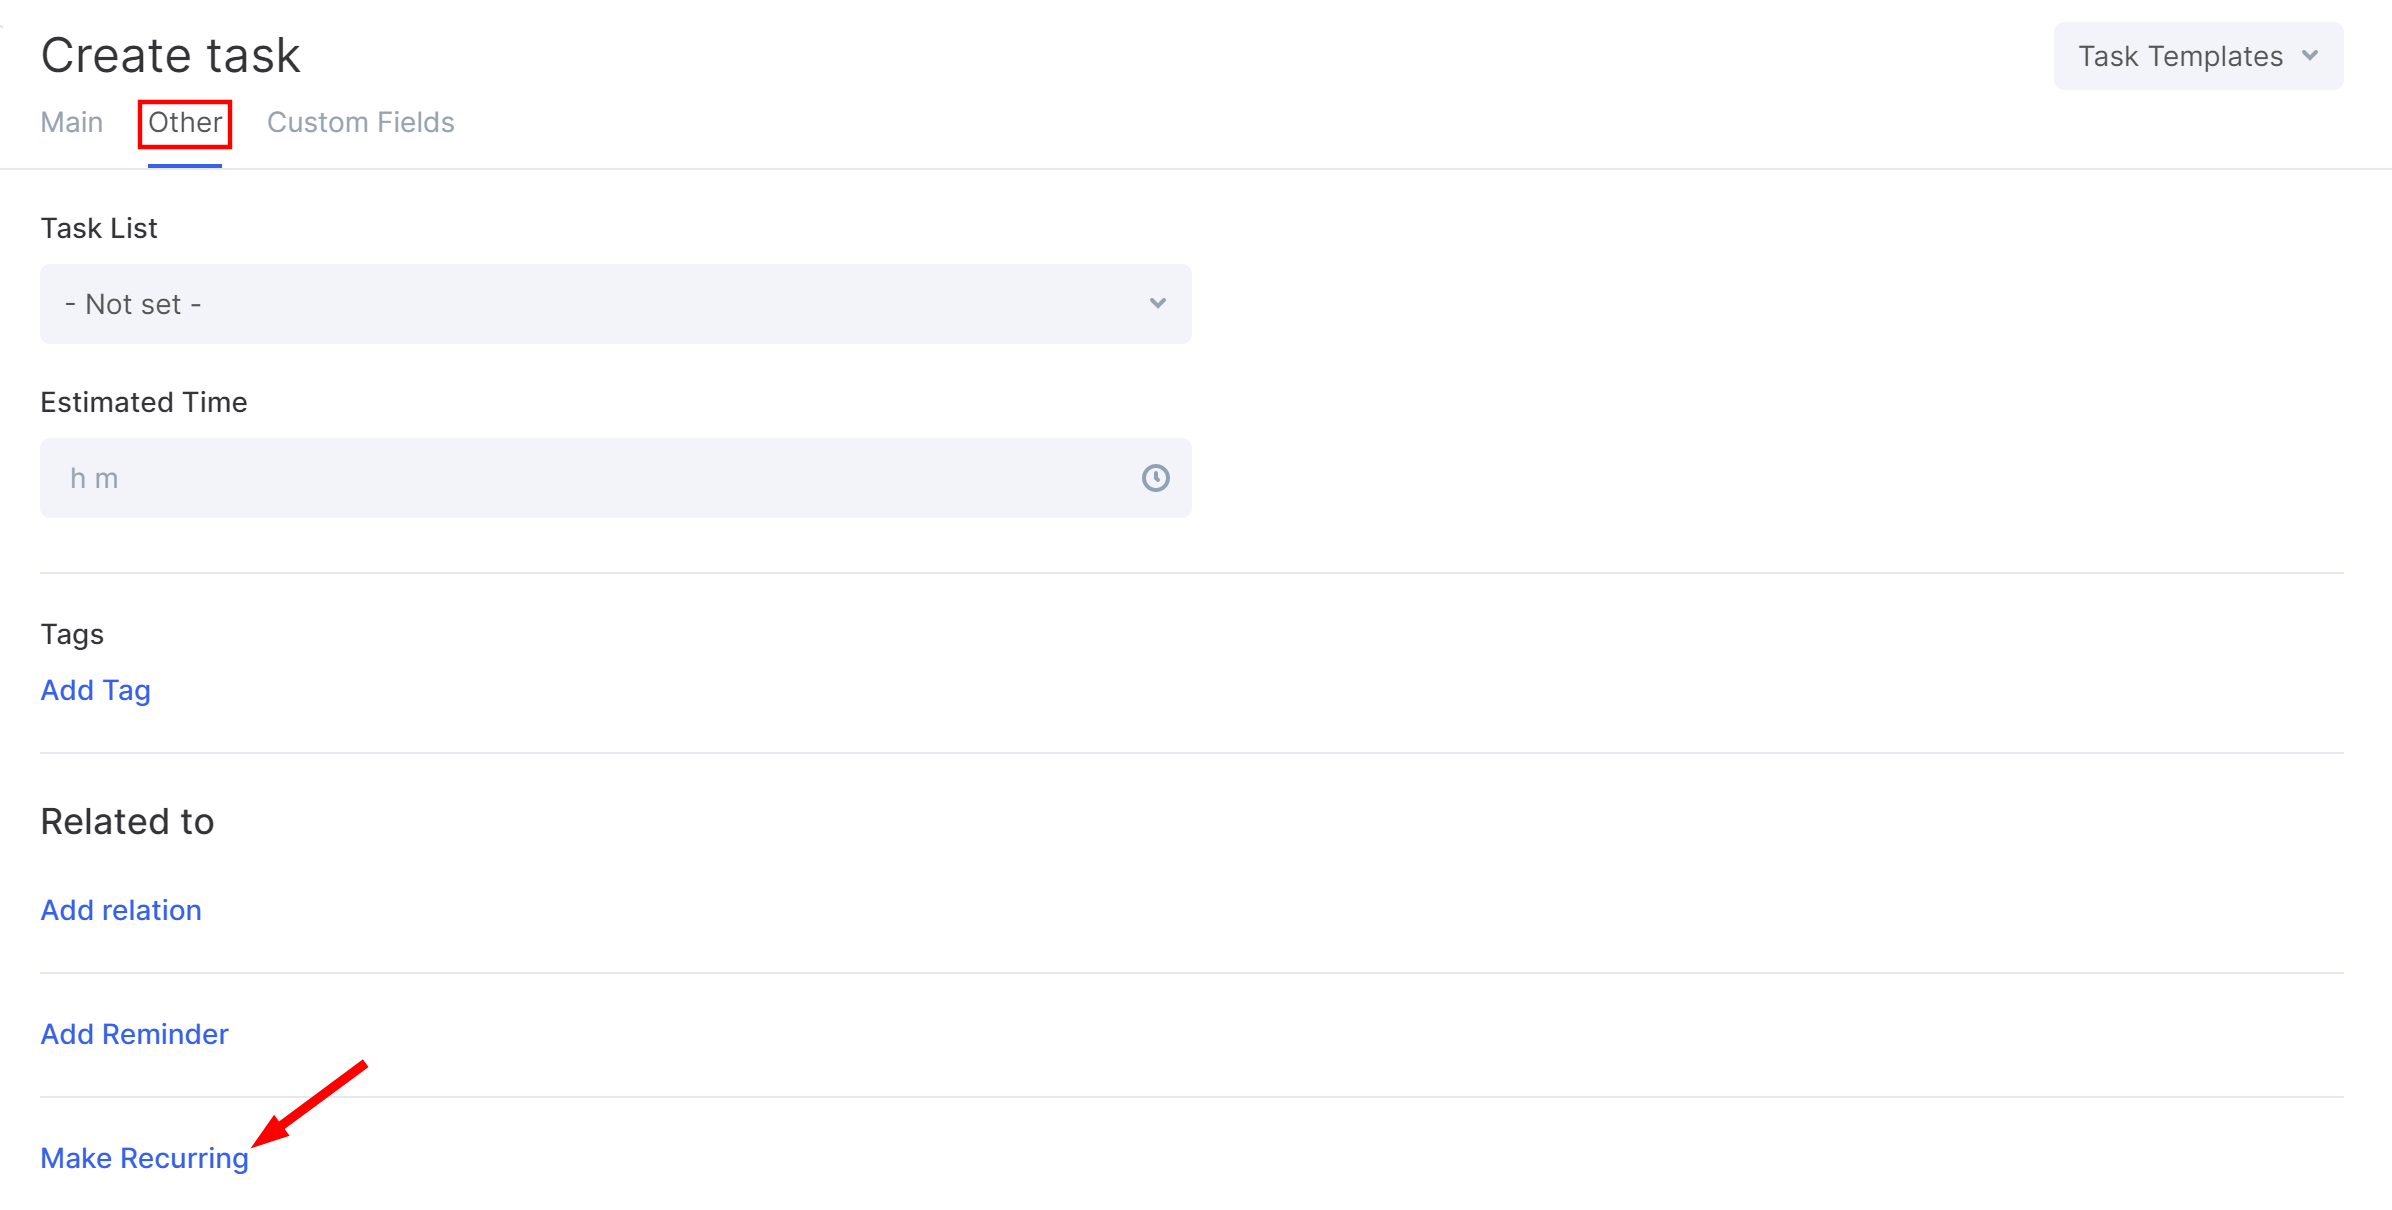The image size is (2392, 1210).
Task: Click the Add relation link
Action: [x=121, y=910]
